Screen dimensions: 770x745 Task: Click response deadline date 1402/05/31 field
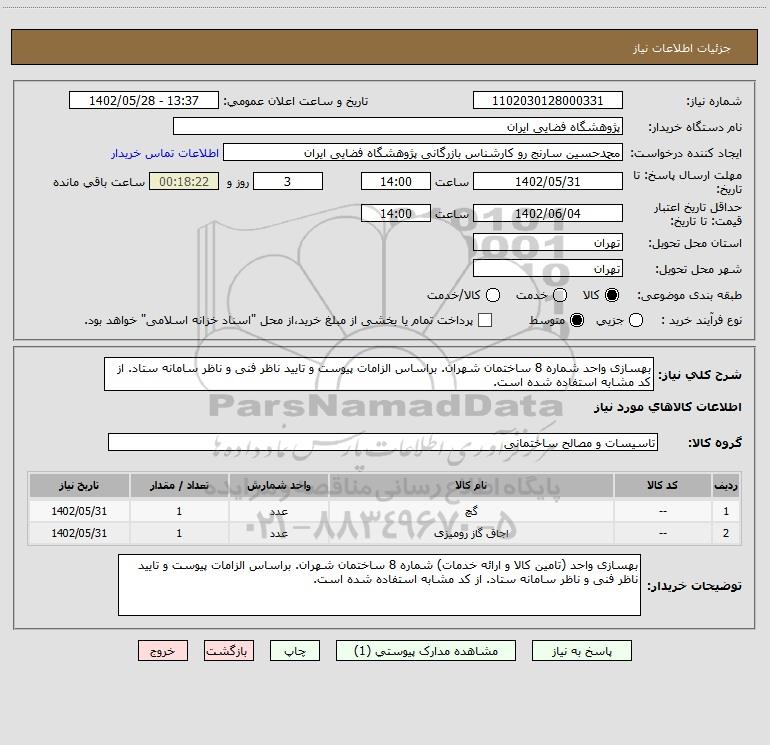click(x=548, y=181)
